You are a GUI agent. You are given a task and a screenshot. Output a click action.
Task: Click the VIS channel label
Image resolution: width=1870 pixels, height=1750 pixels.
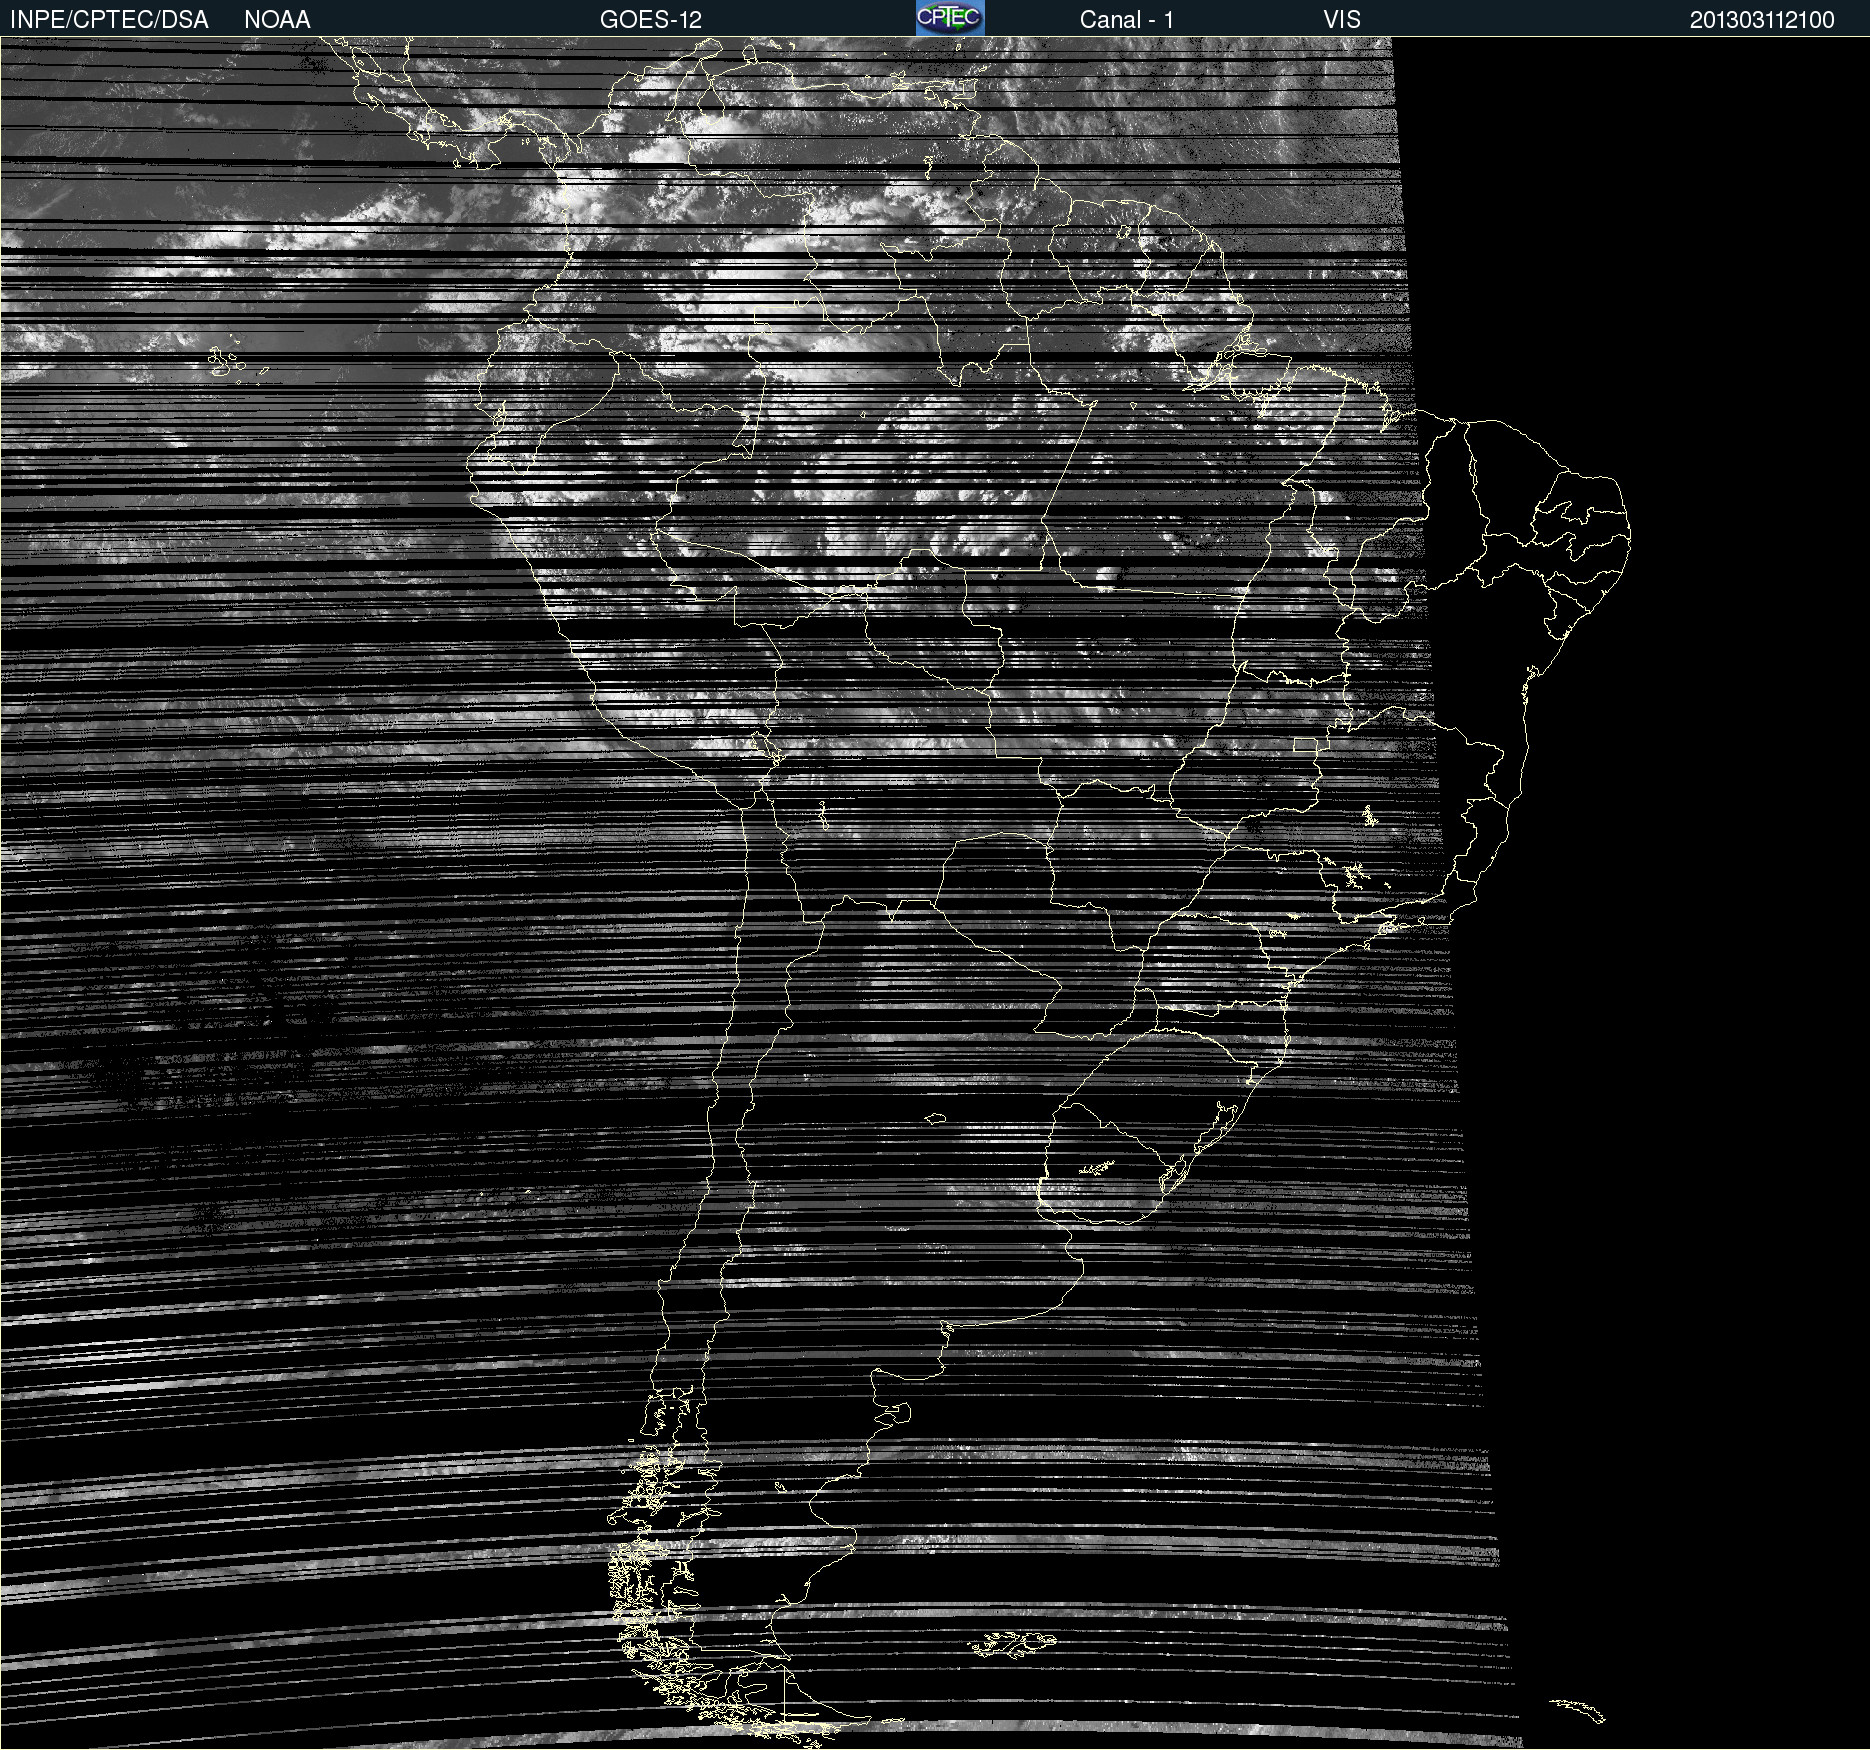tap(1342, 19)
